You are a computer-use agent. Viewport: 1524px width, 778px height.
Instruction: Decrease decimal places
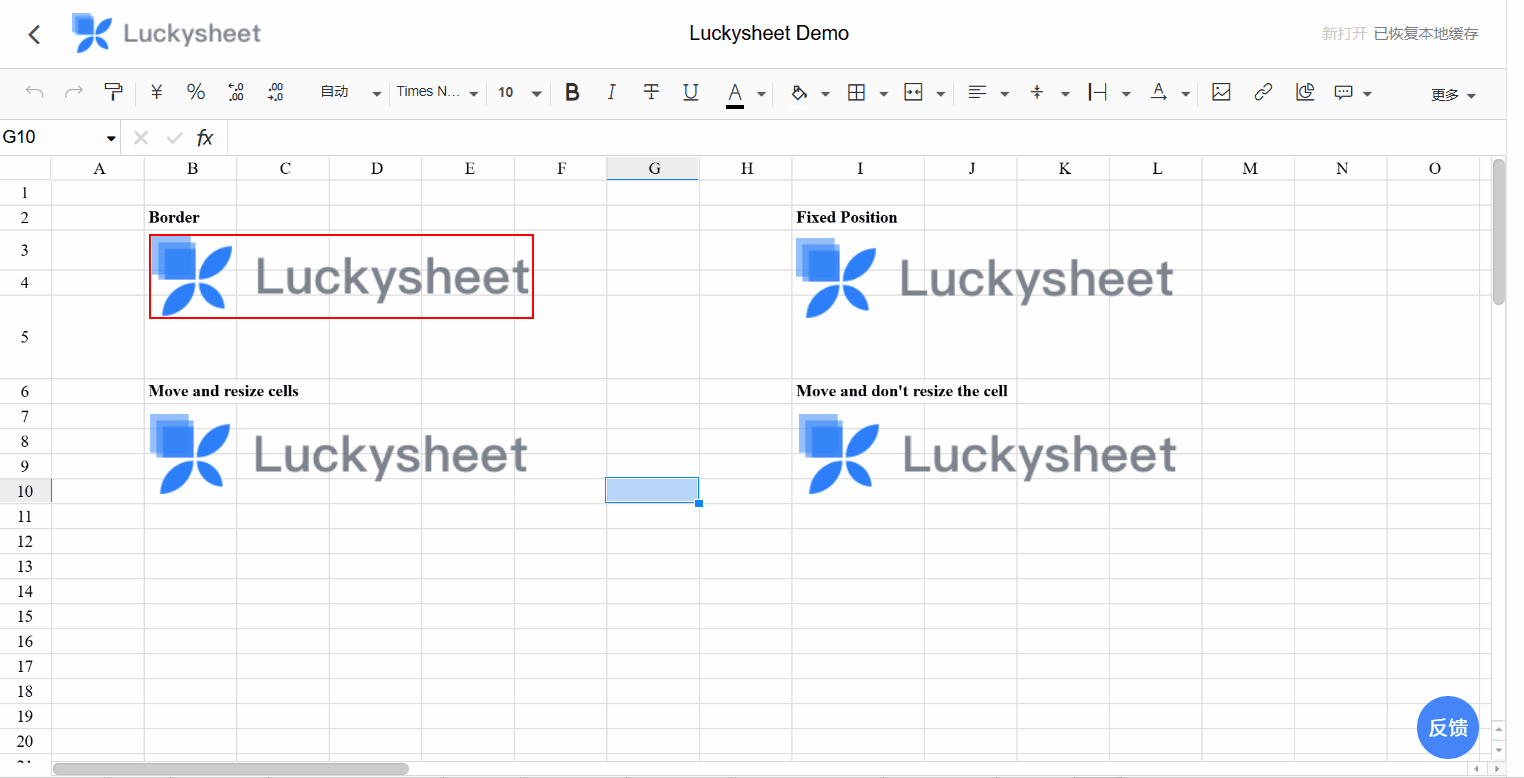tap(236, 93)
